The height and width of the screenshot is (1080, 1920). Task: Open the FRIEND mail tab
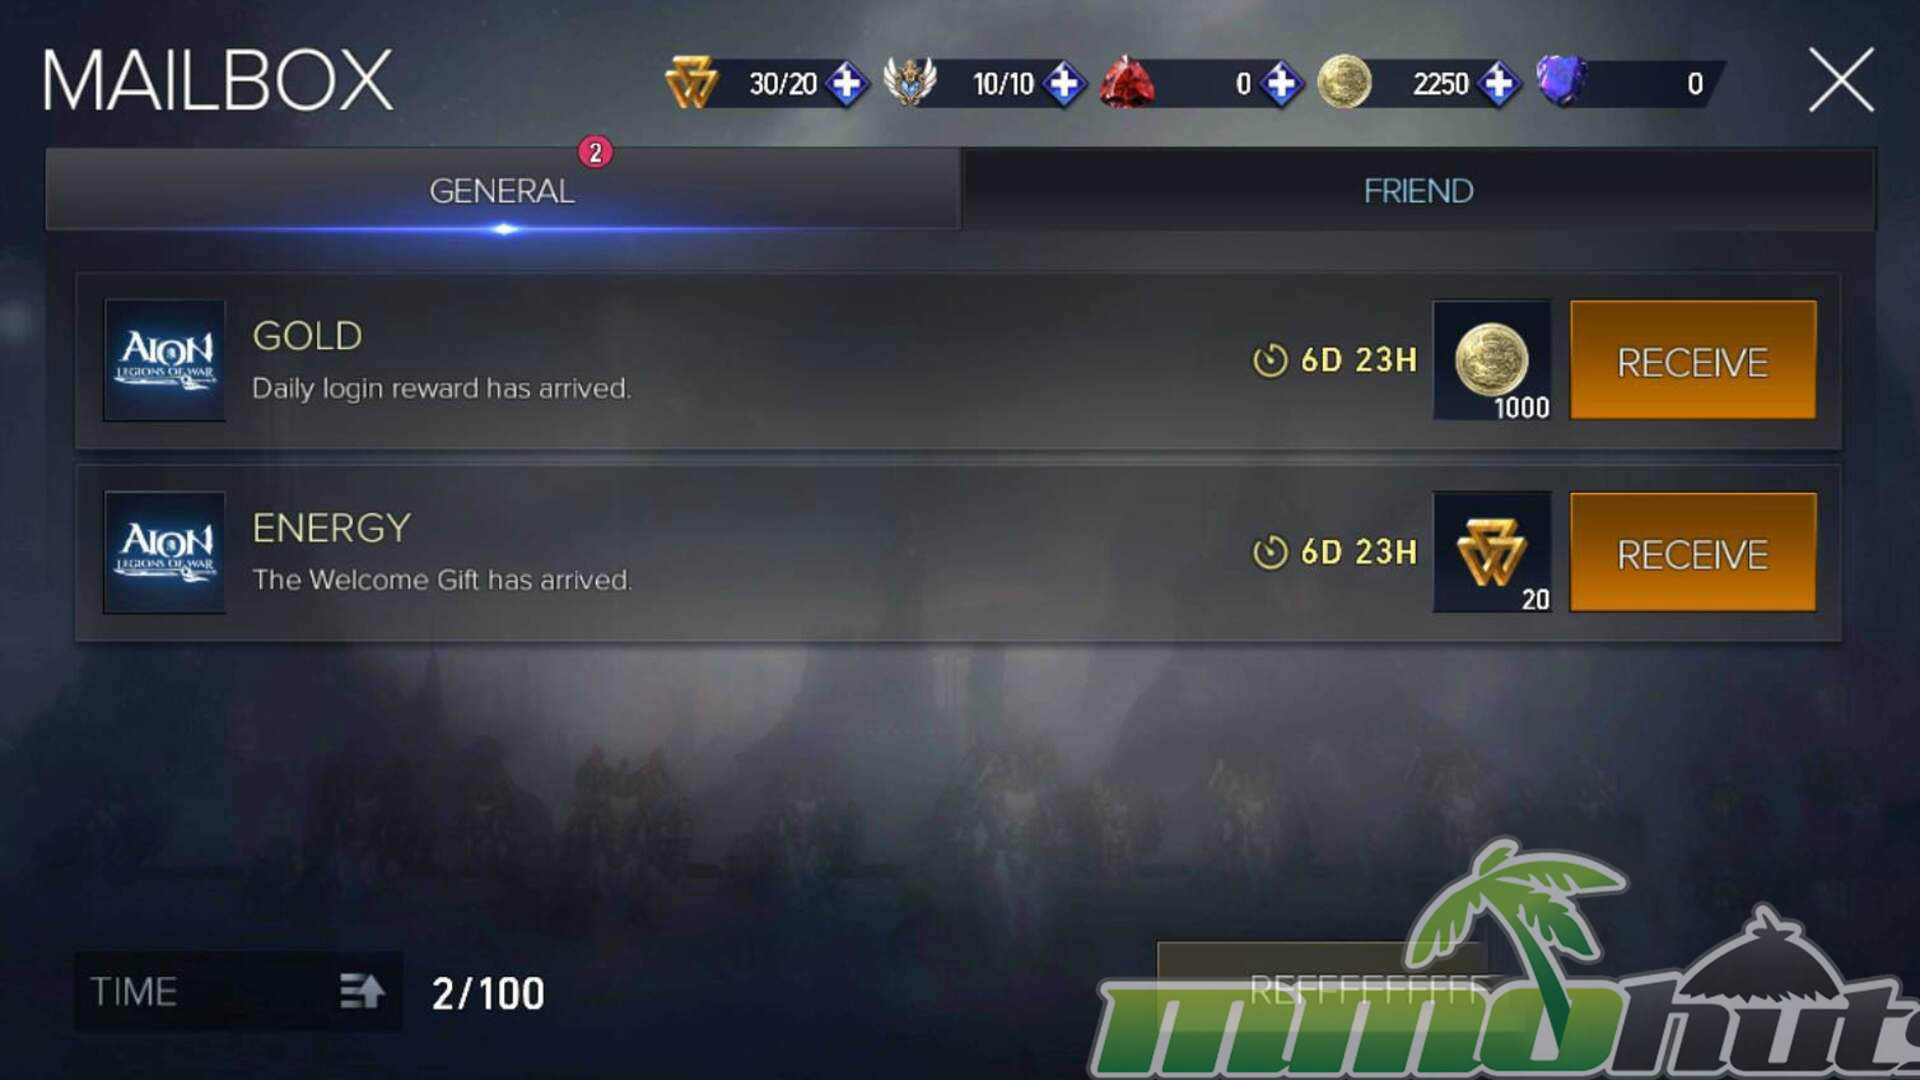pos(1418,190)
